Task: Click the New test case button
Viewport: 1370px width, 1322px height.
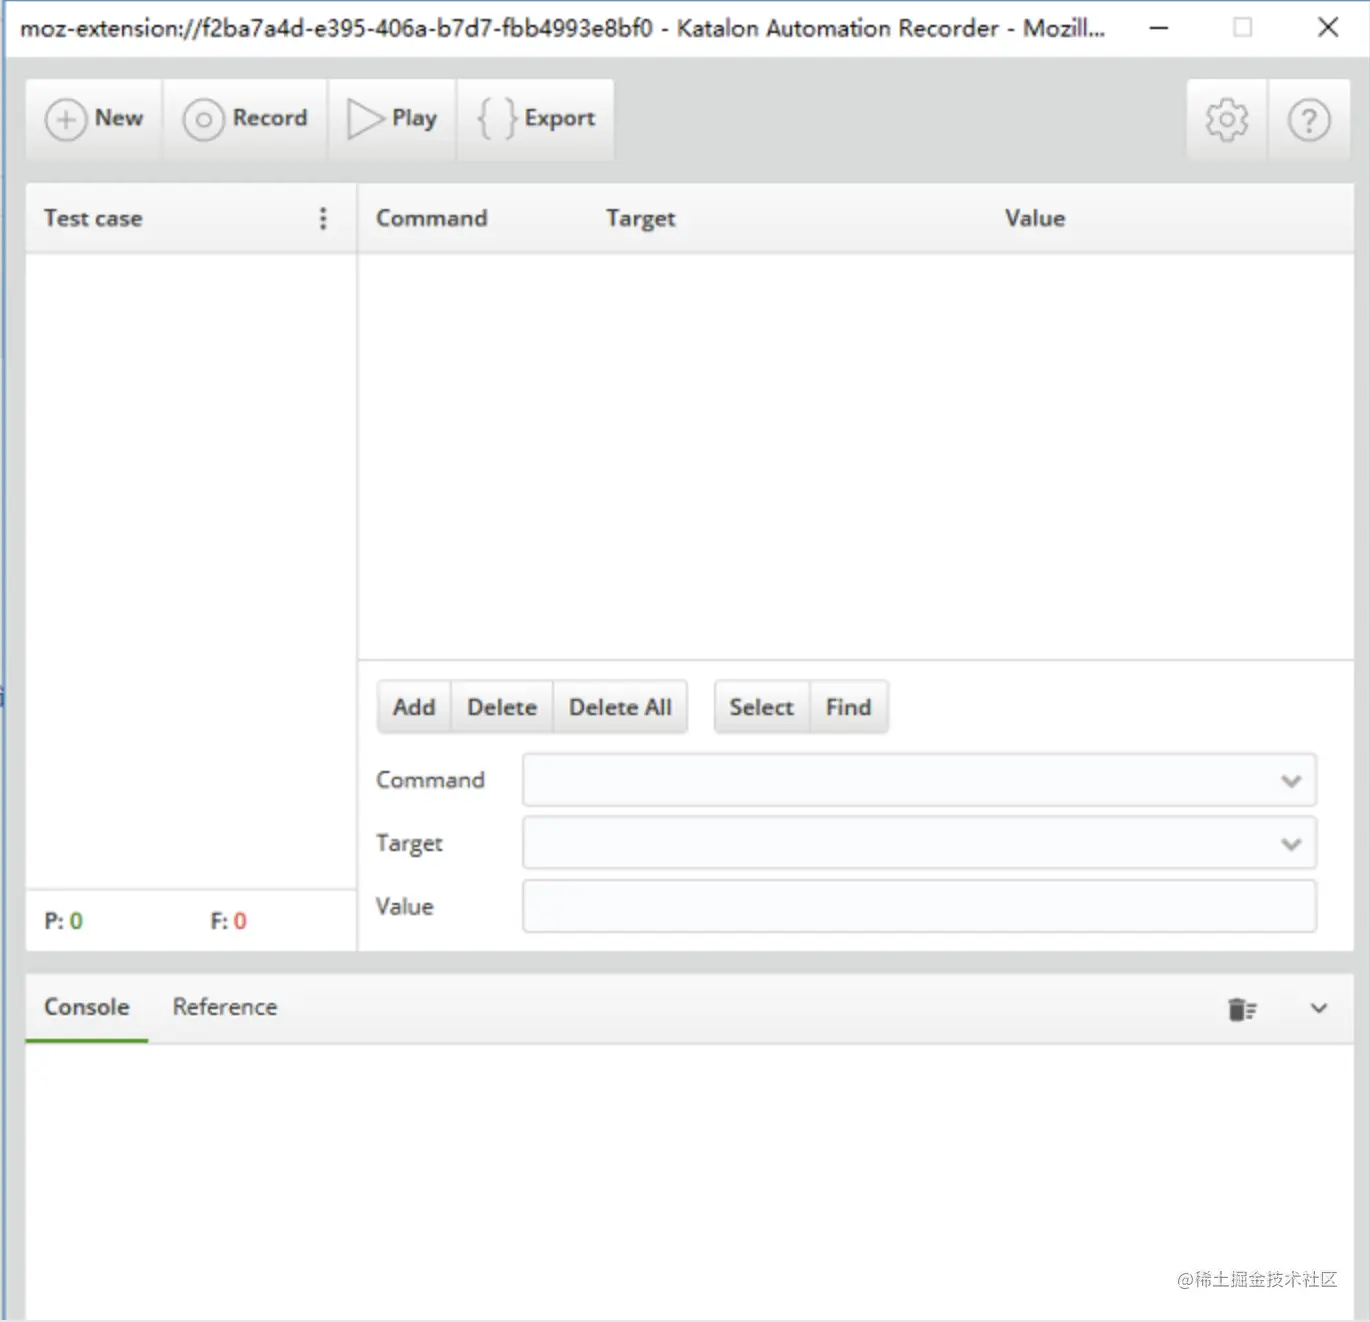Action: point(94,119)
